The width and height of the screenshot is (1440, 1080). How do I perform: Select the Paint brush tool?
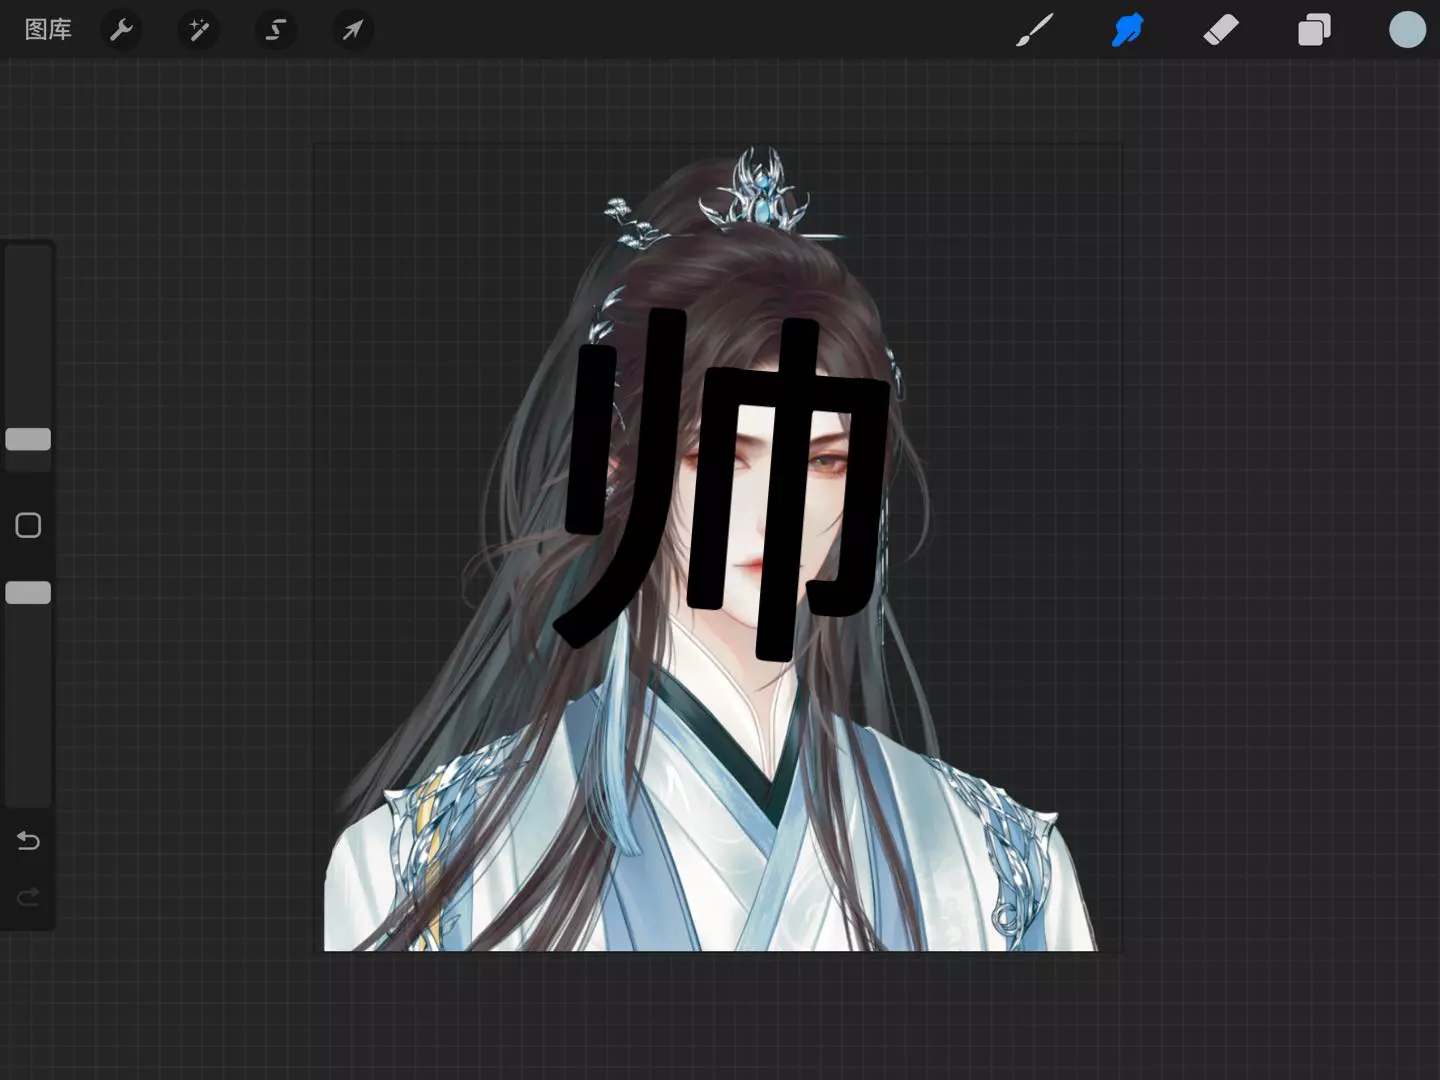coord(1034,30)
